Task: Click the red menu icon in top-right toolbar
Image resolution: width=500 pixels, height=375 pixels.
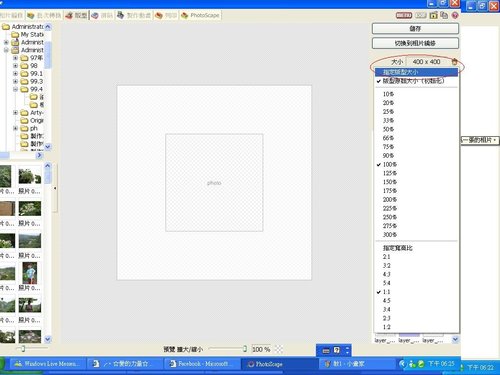Action: click(x=404, y=15)
